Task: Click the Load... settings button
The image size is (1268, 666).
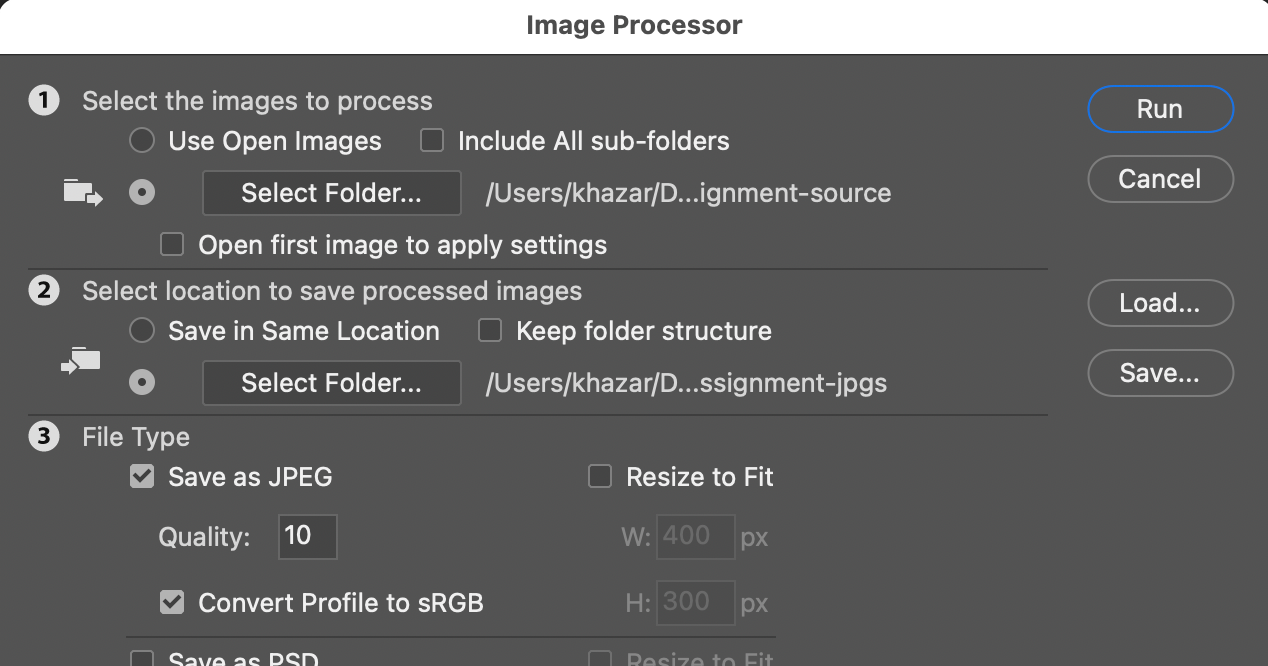Action: [1160, 303]
